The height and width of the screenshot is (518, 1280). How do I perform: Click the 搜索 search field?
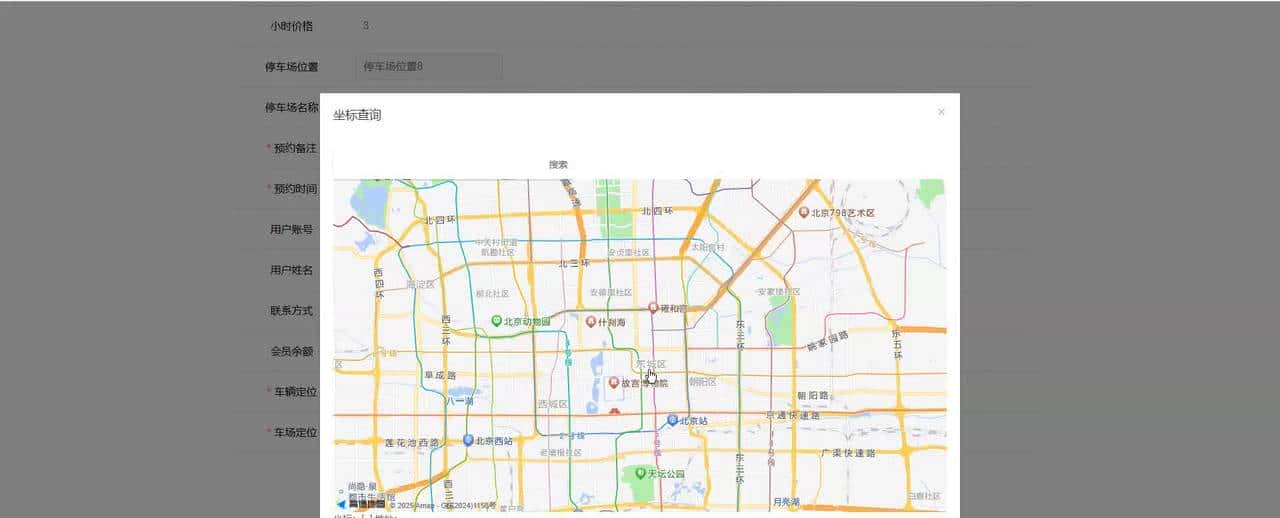(558, 164)
